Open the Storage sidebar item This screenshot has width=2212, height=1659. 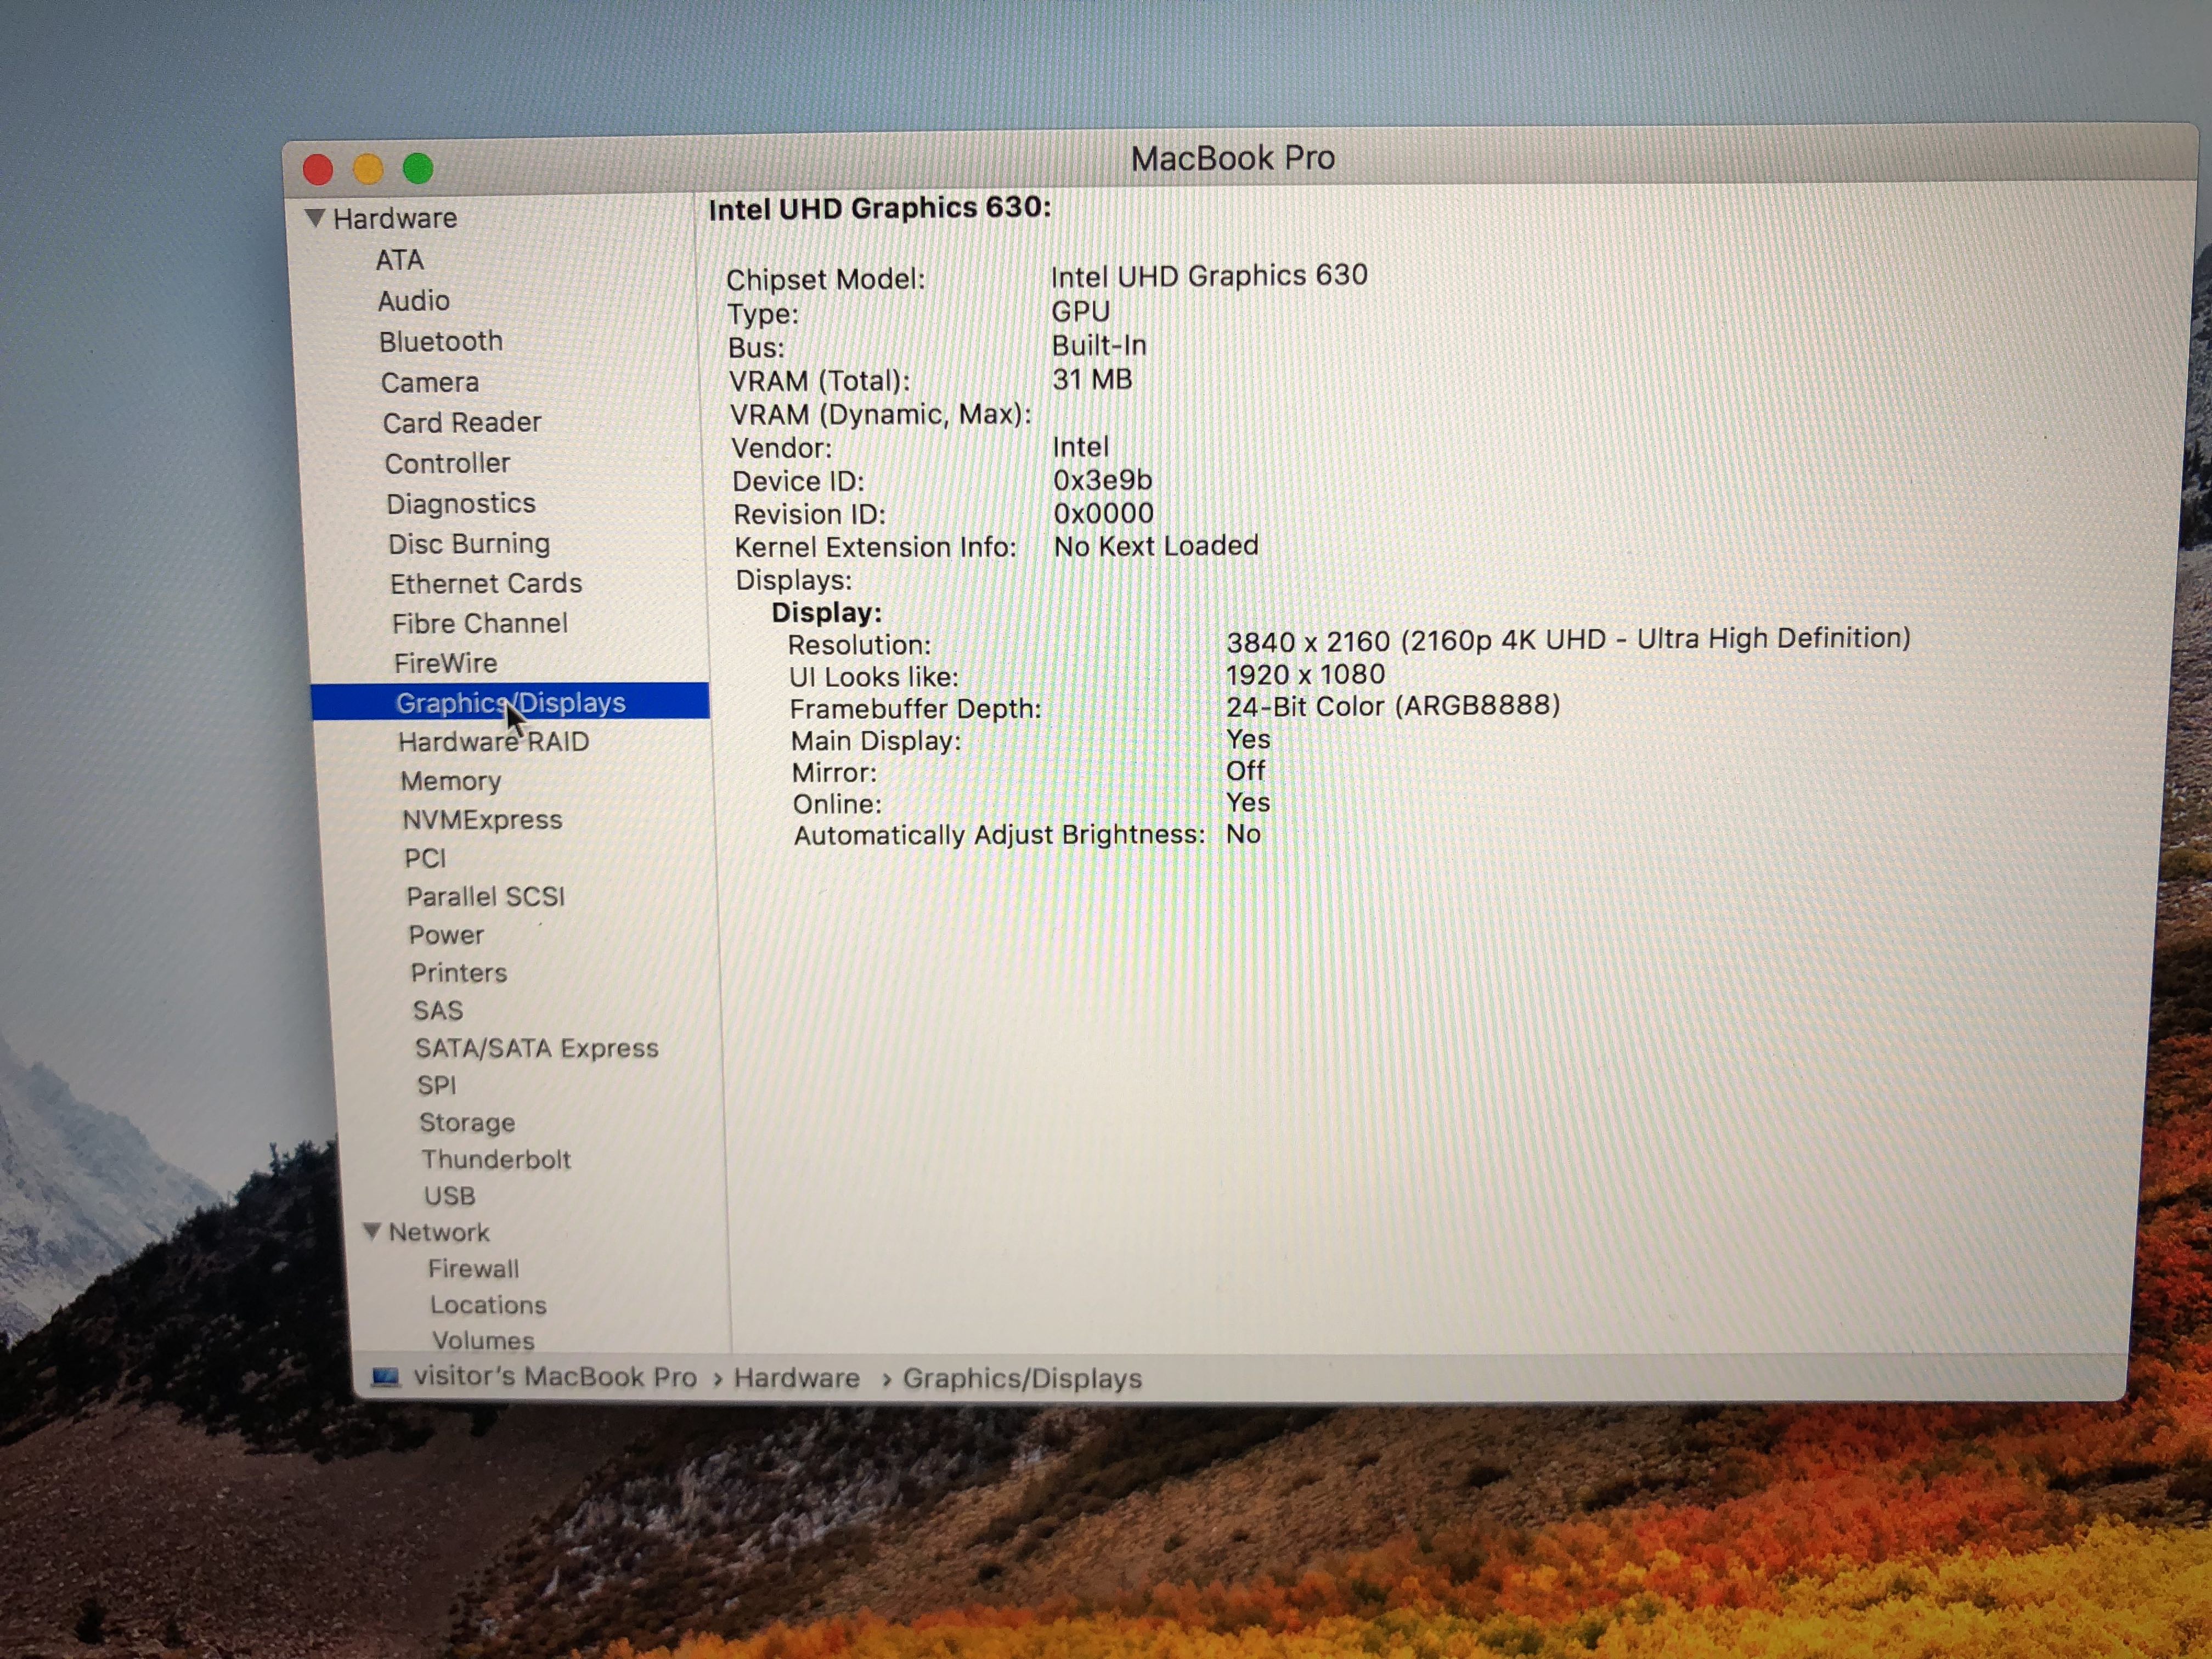[x=467, y=1122]
